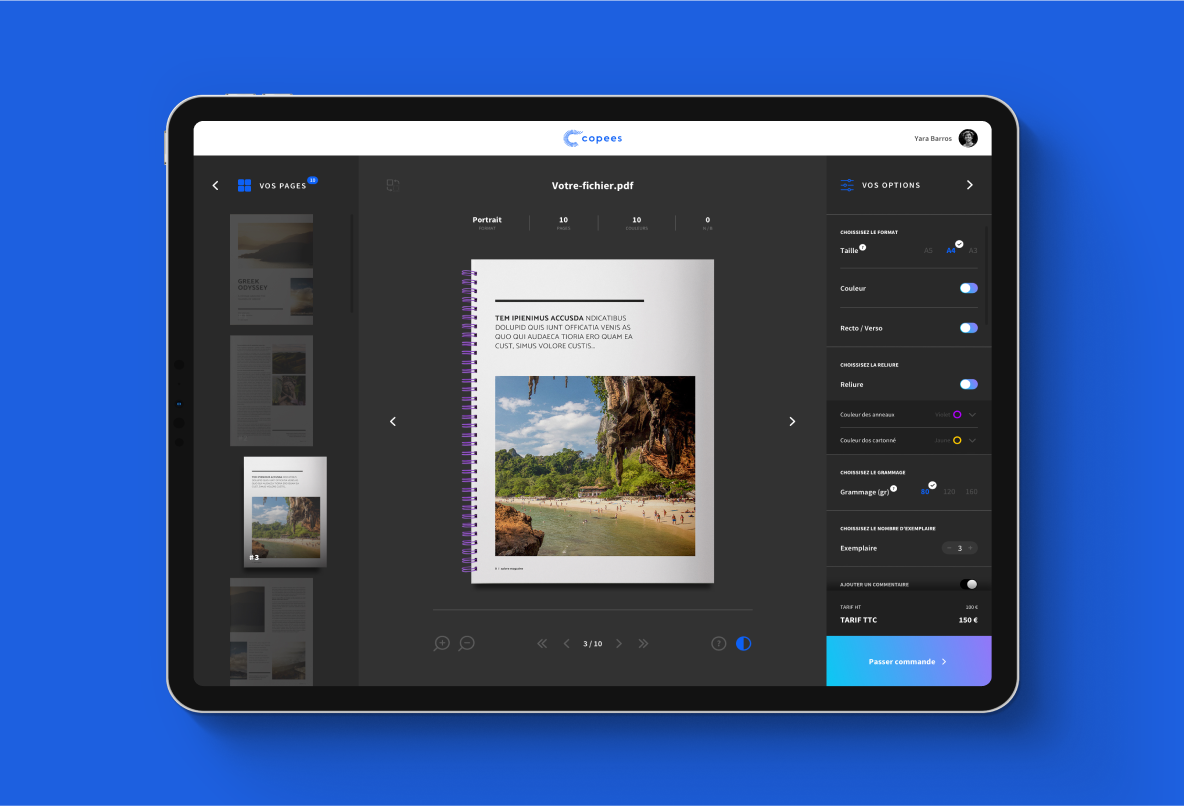Toggle the Reliure binding switch
This screenshot has width=1184, height=806.
tap(968, 384)
